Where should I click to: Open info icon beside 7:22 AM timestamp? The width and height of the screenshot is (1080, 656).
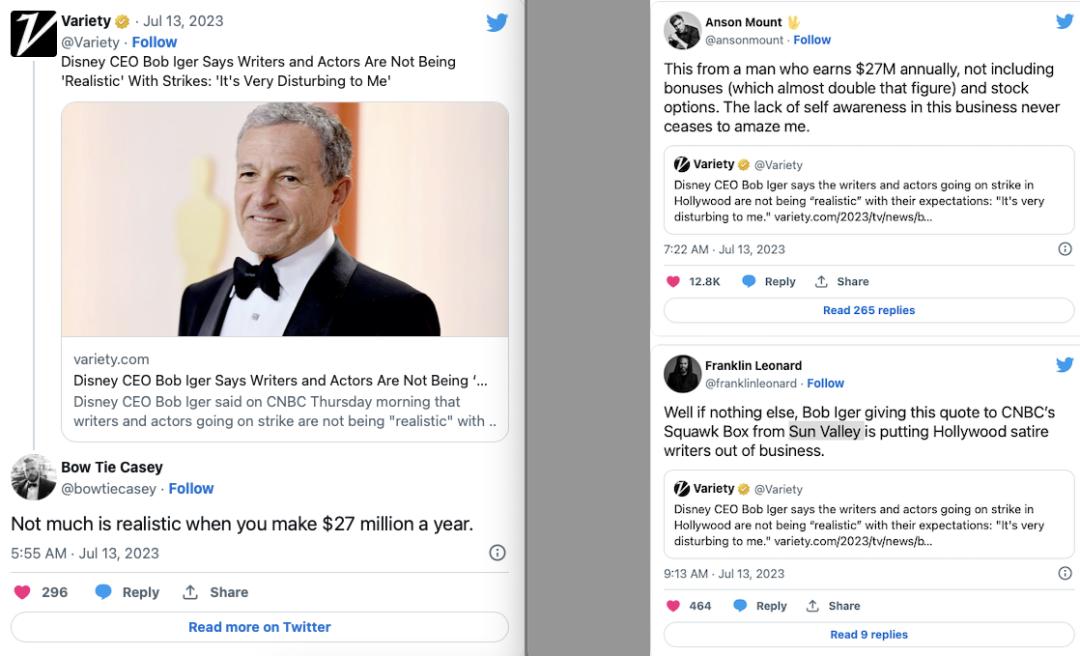click(1065, 249)
